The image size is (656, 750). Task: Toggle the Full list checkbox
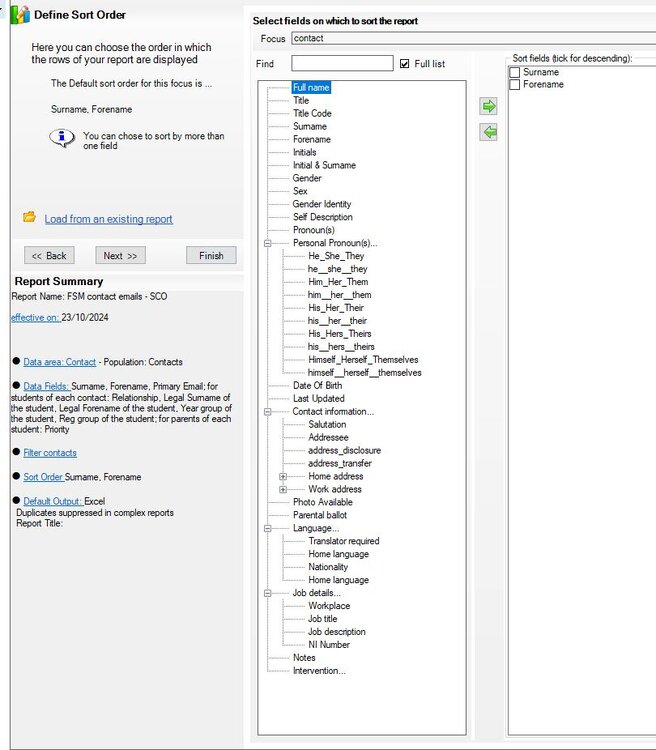pos(404,64)
